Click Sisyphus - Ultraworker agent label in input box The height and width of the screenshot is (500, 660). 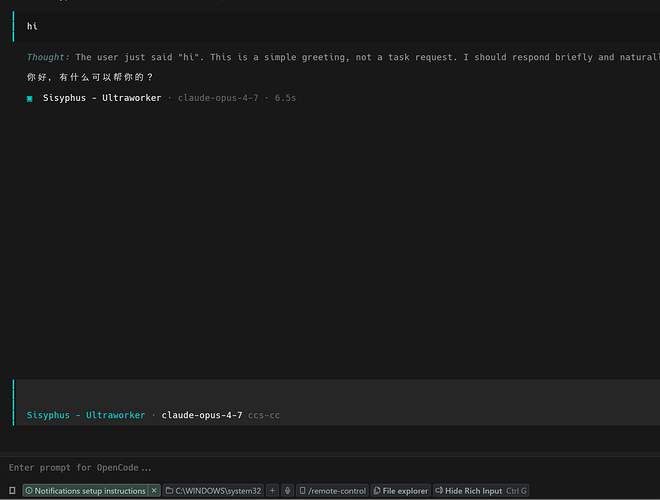coord(86,415)
